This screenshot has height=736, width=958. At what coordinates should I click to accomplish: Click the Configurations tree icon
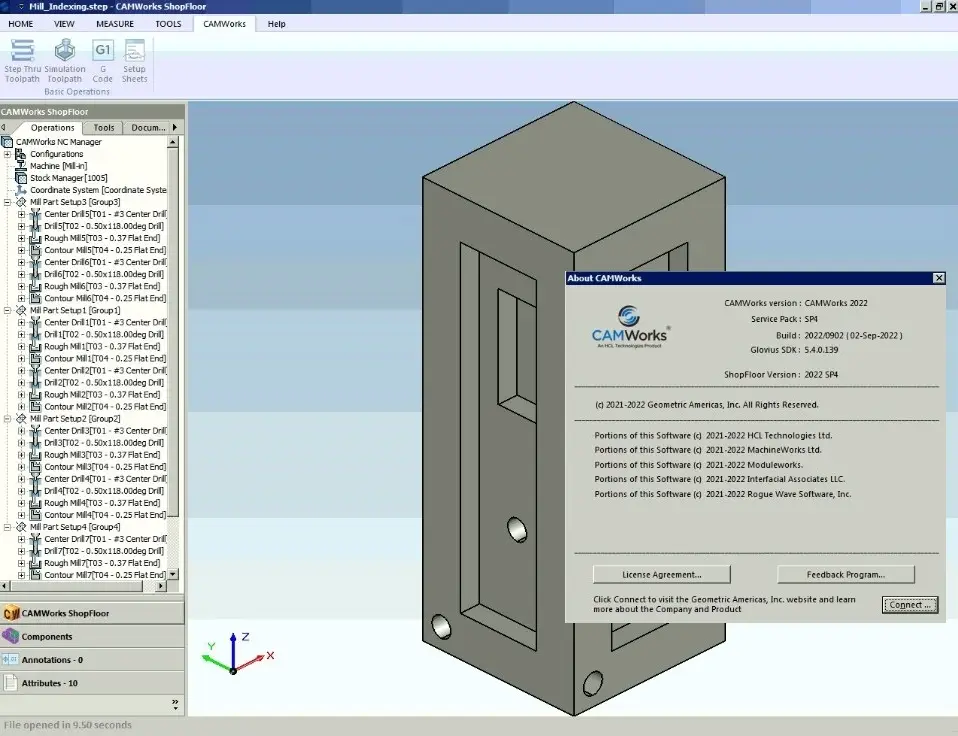coord(21,154)
